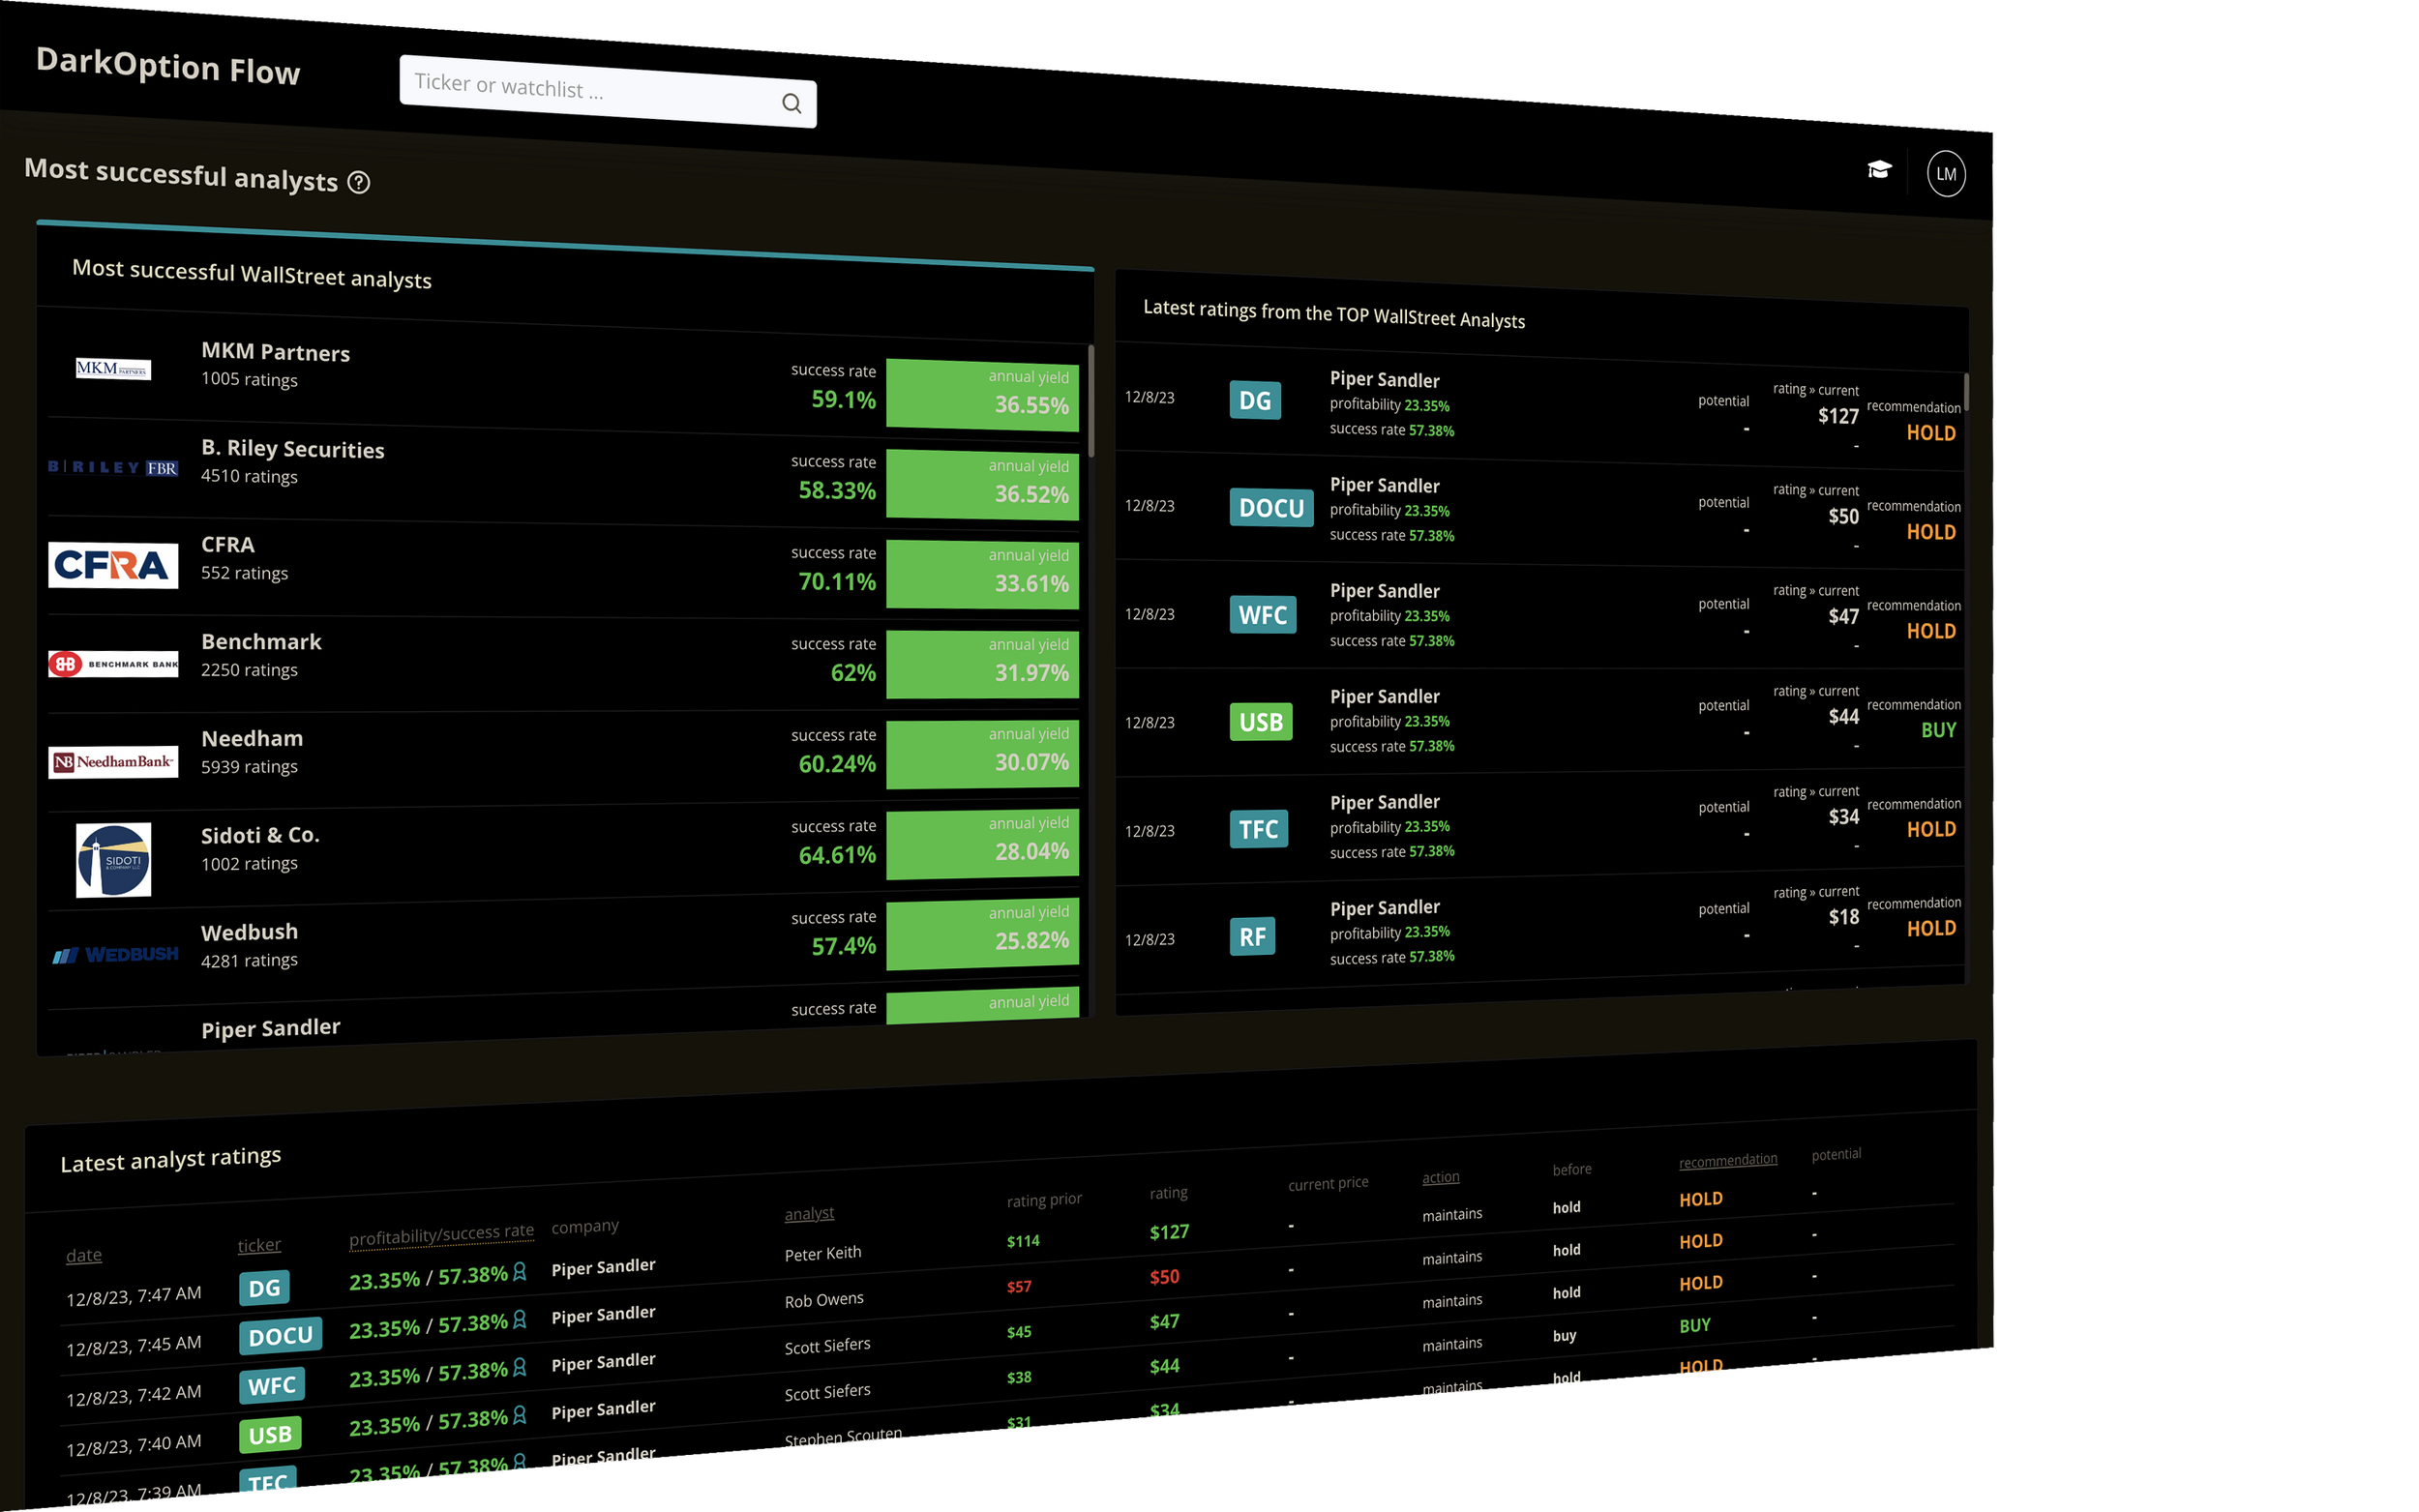The image size is (2419, 1512).
Task: Select the USB ticker badge in top ratings
Action: pyautogui.click(x=1261, y=721)
